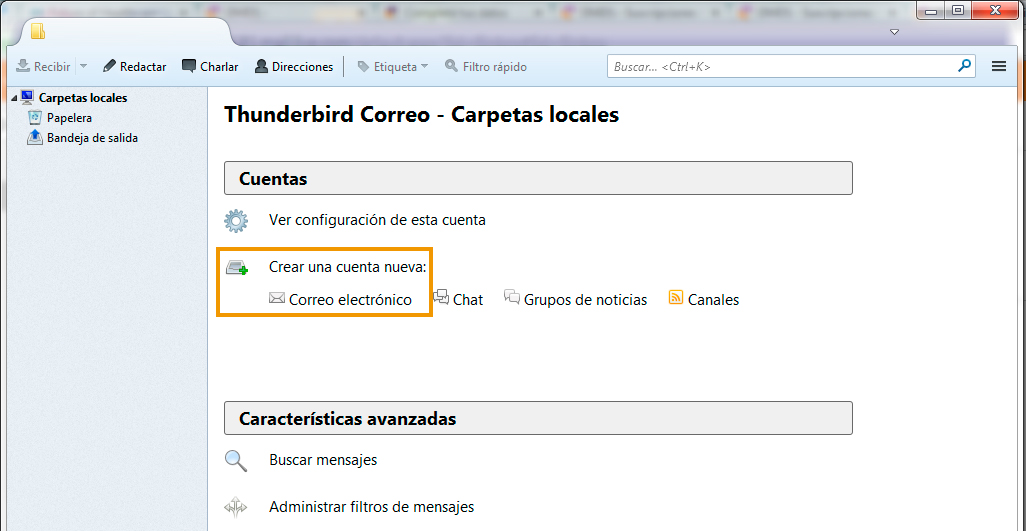Open Charlar chat button
This screenshot has height=531, width=1026.
coord(210,66)
